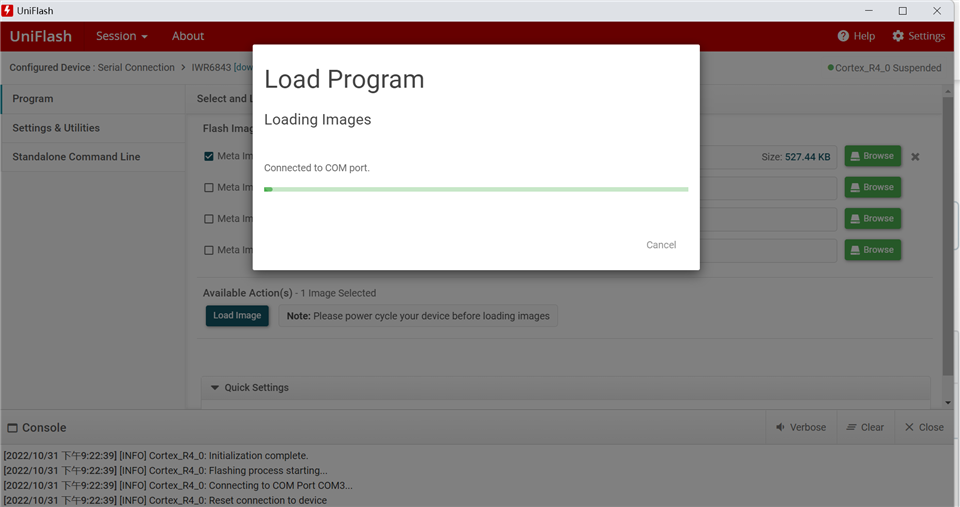Click the Load Image button
The image size is (960, 507).
click(237, 315)
